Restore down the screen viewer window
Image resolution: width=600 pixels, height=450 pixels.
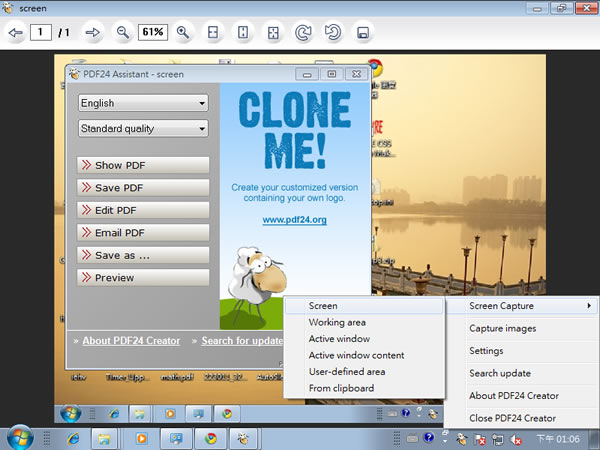coord(561,8)
